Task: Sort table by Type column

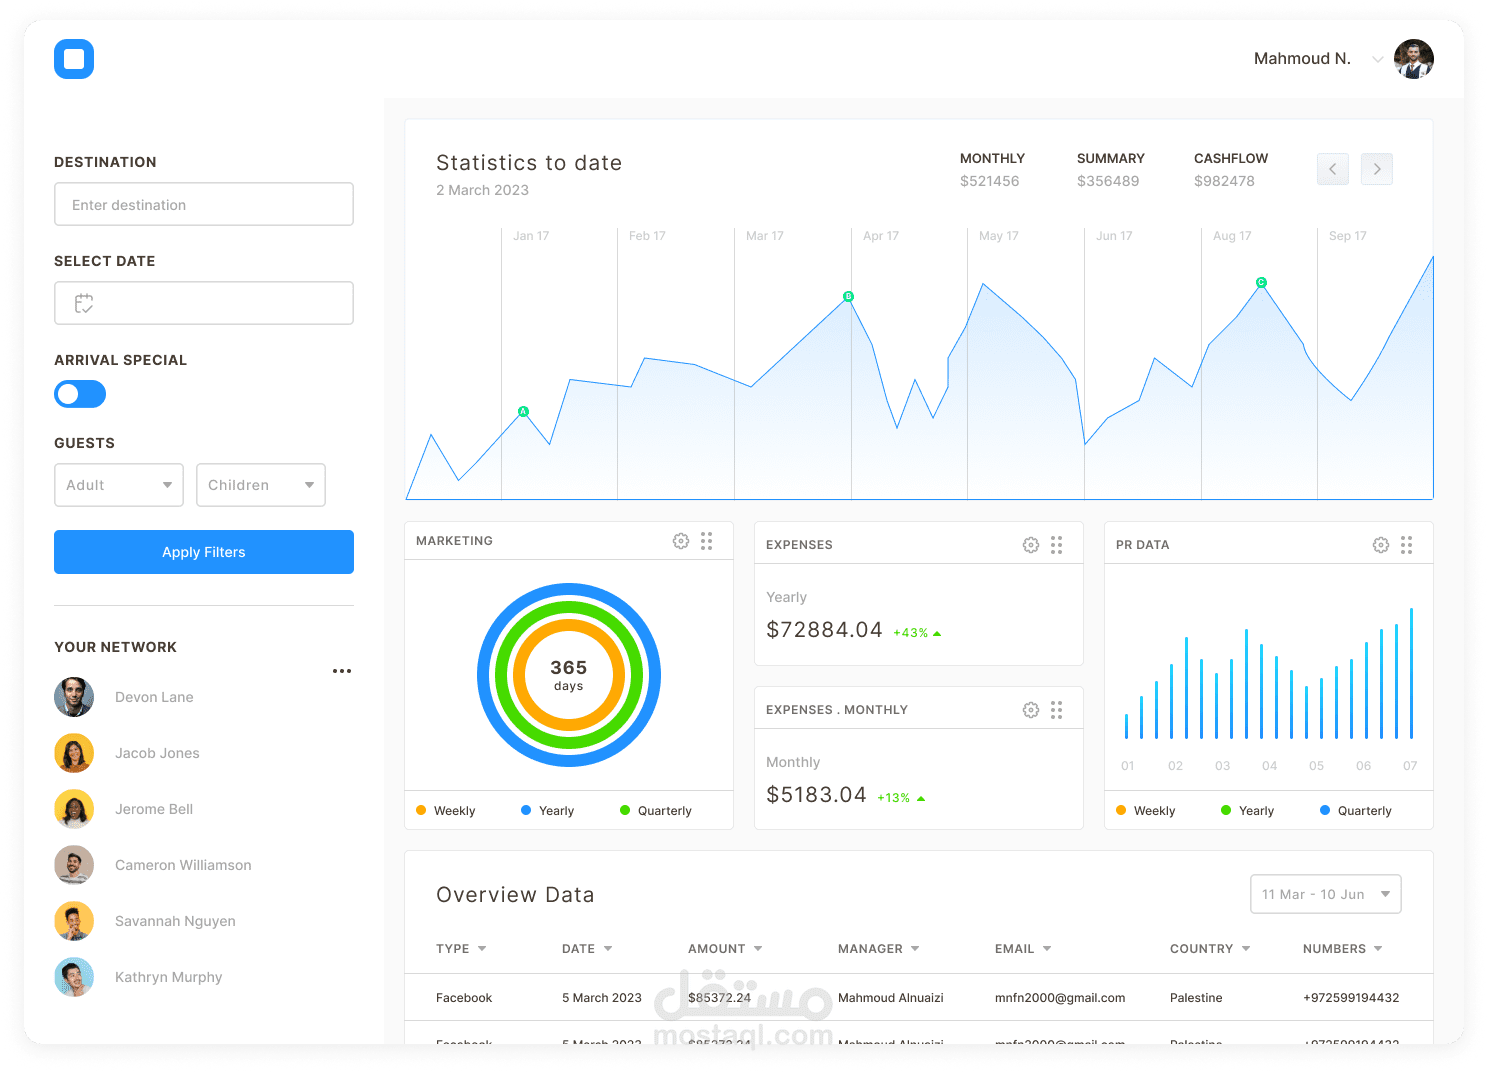Action: click(x=461, y=949)
